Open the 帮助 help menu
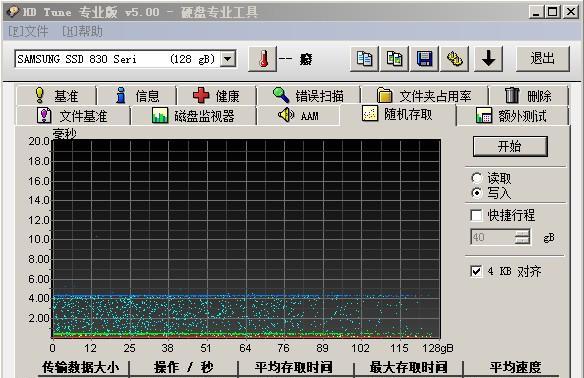This screenshot has height=378, width=584. [x=82, y=31]
